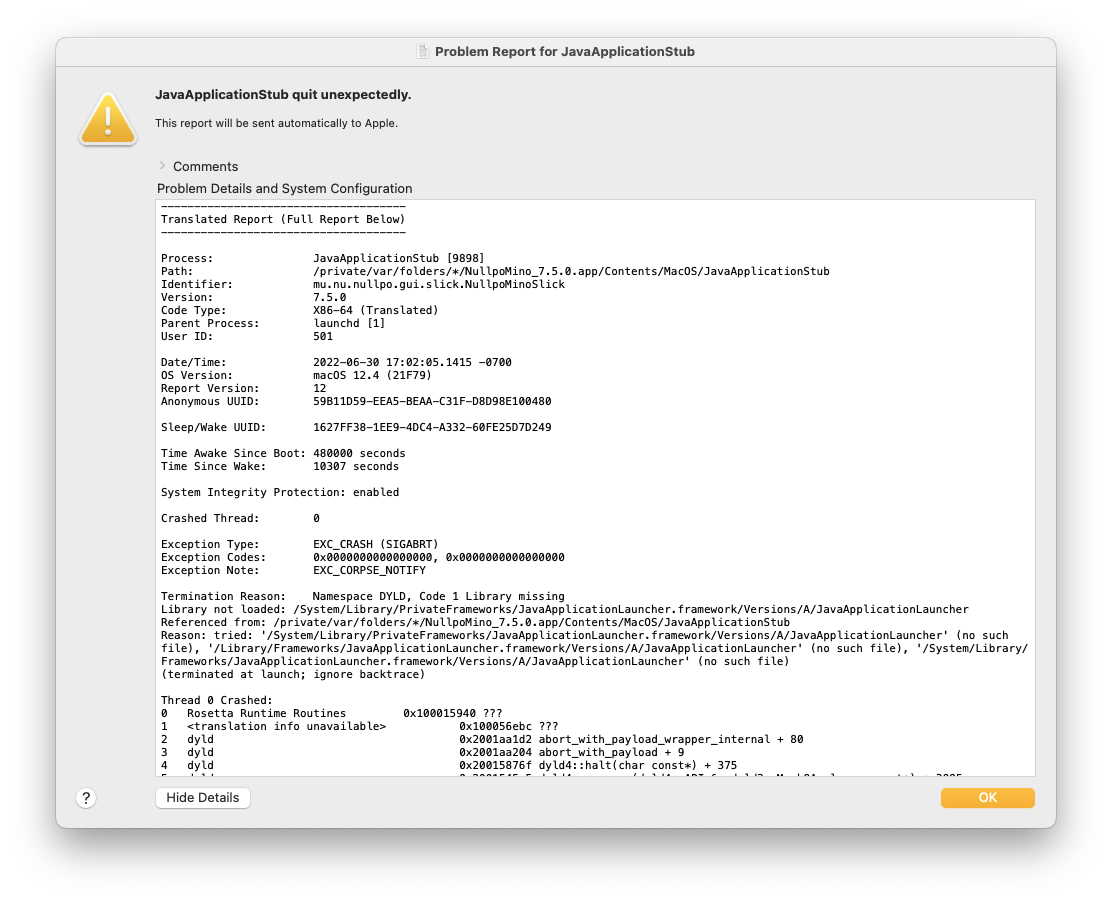Click 'Problem Details and System Configuration' label
This screenshot has height=902, width=1112.
pos(284,189)
